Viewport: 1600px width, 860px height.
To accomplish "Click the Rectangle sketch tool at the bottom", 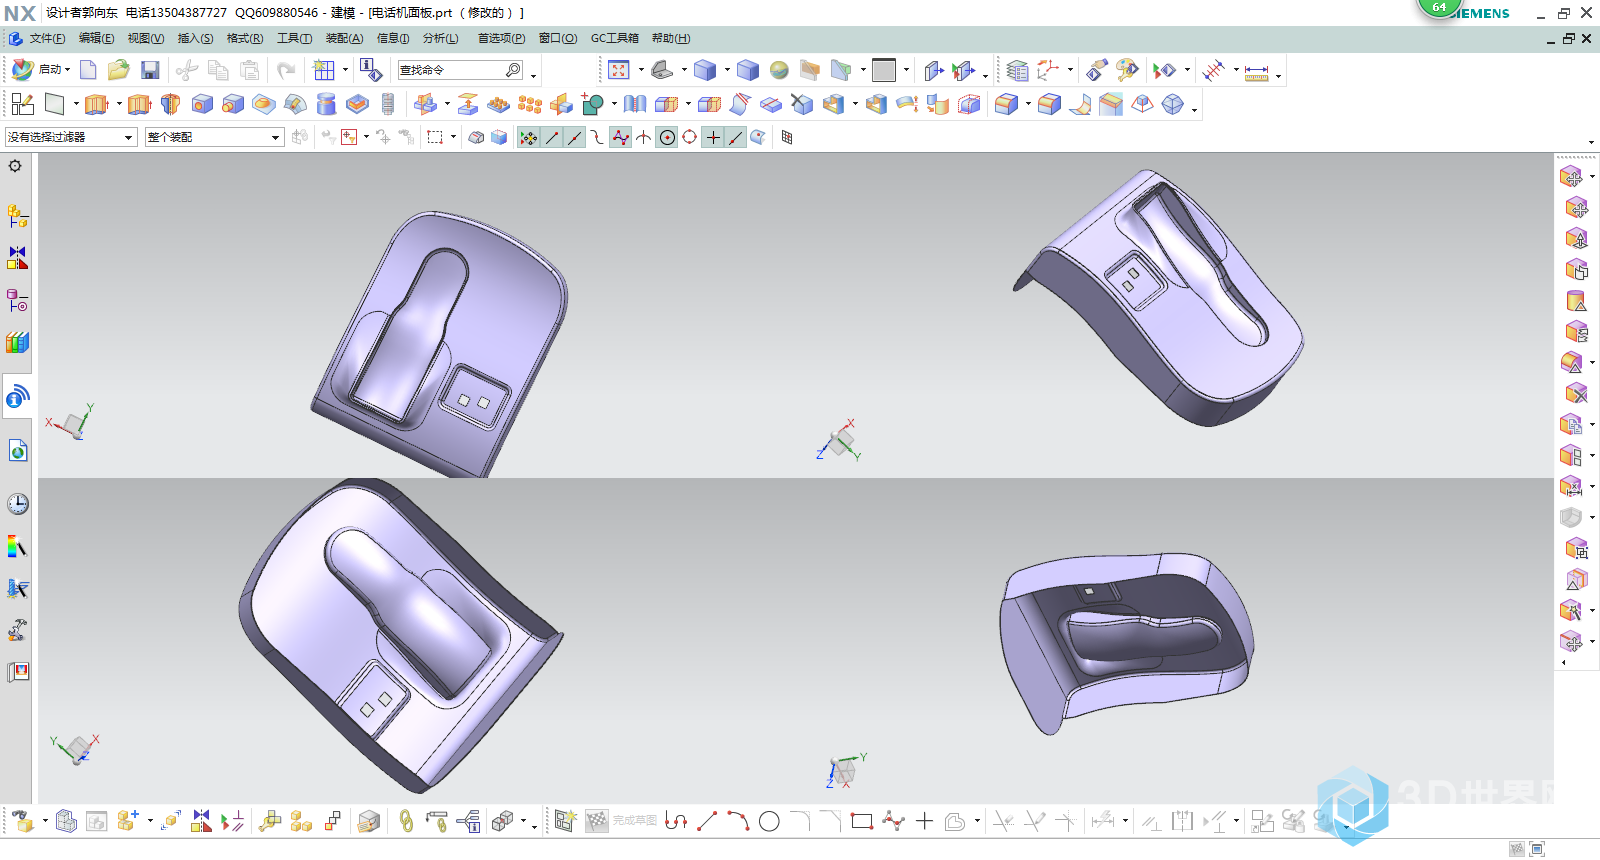I will pyautogui.click(x=862, y=821).
